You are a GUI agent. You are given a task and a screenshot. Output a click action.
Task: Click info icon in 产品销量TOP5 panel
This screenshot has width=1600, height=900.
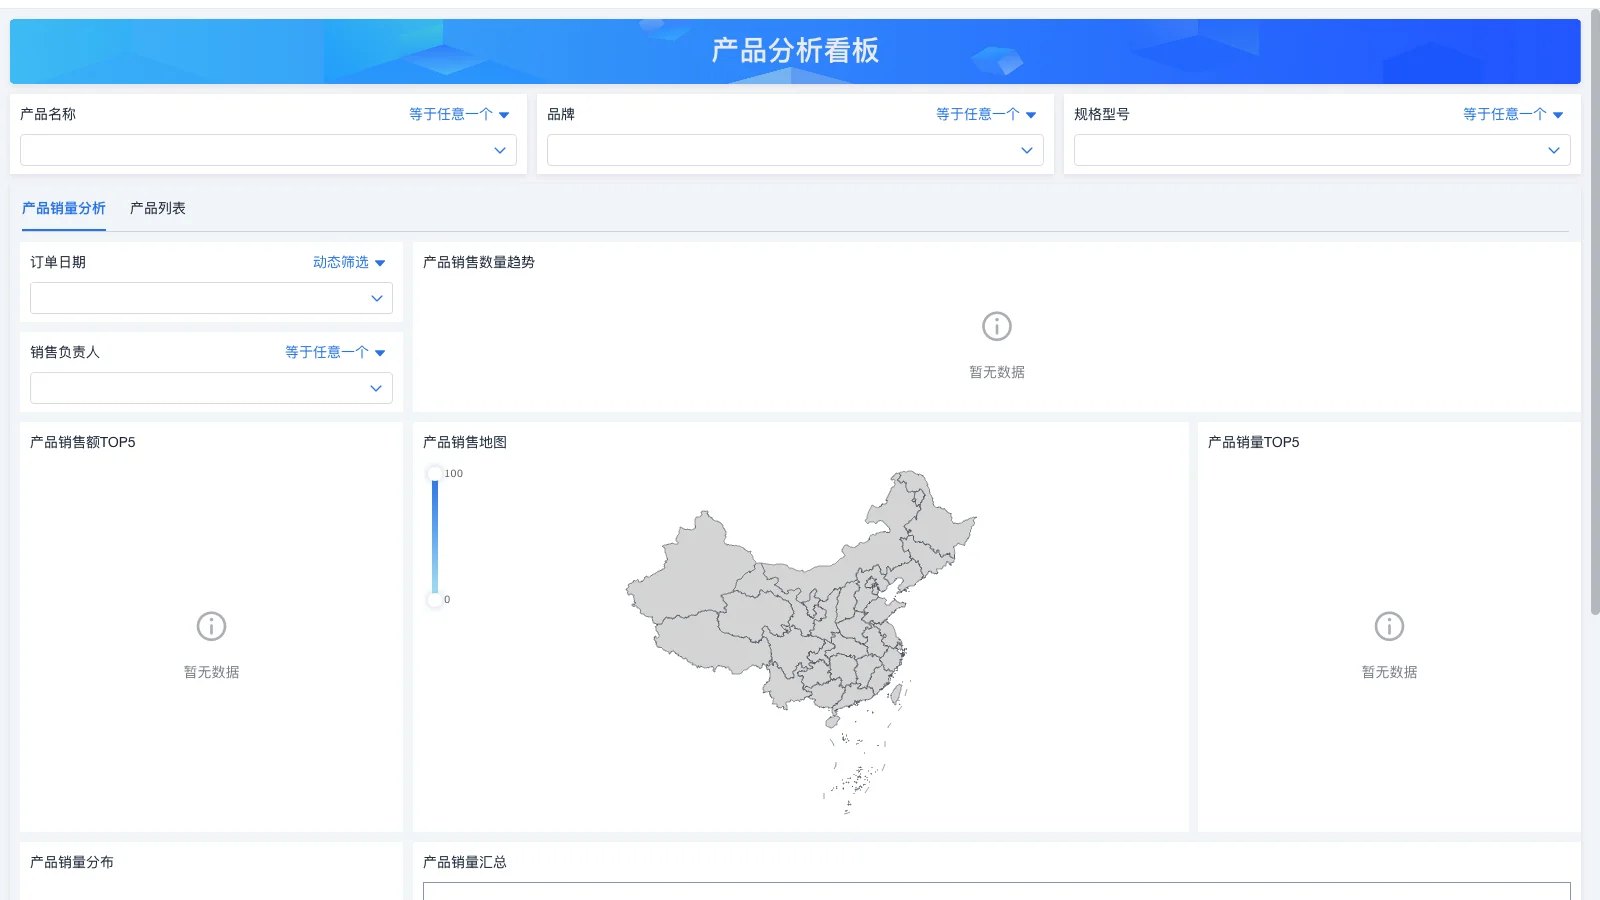(1388, 627)
